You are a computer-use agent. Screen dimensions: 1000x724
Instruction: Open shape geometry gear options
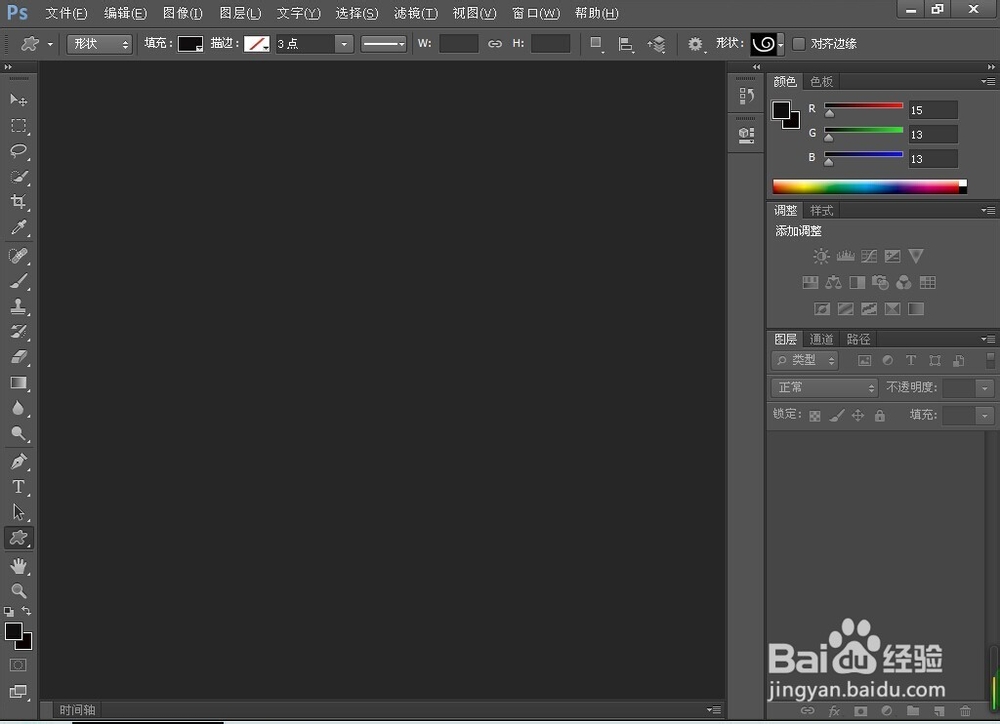tap(695, 44)
